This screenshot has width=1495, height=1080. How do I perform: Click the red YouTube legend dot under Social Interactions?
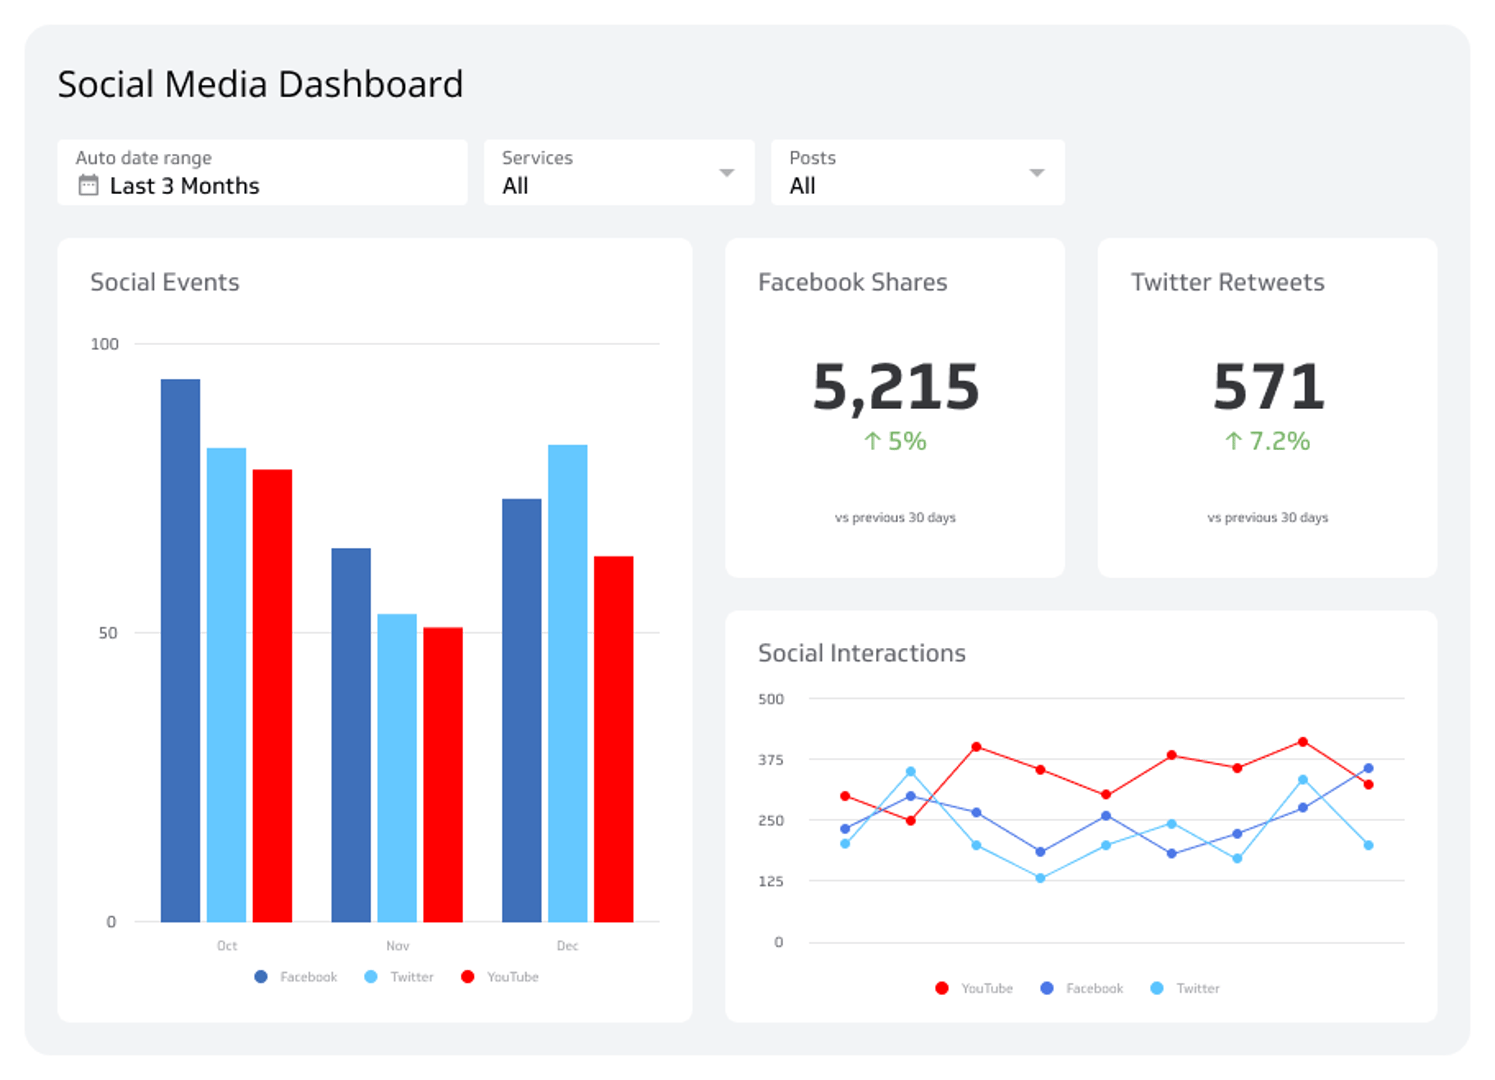point(941,988)
